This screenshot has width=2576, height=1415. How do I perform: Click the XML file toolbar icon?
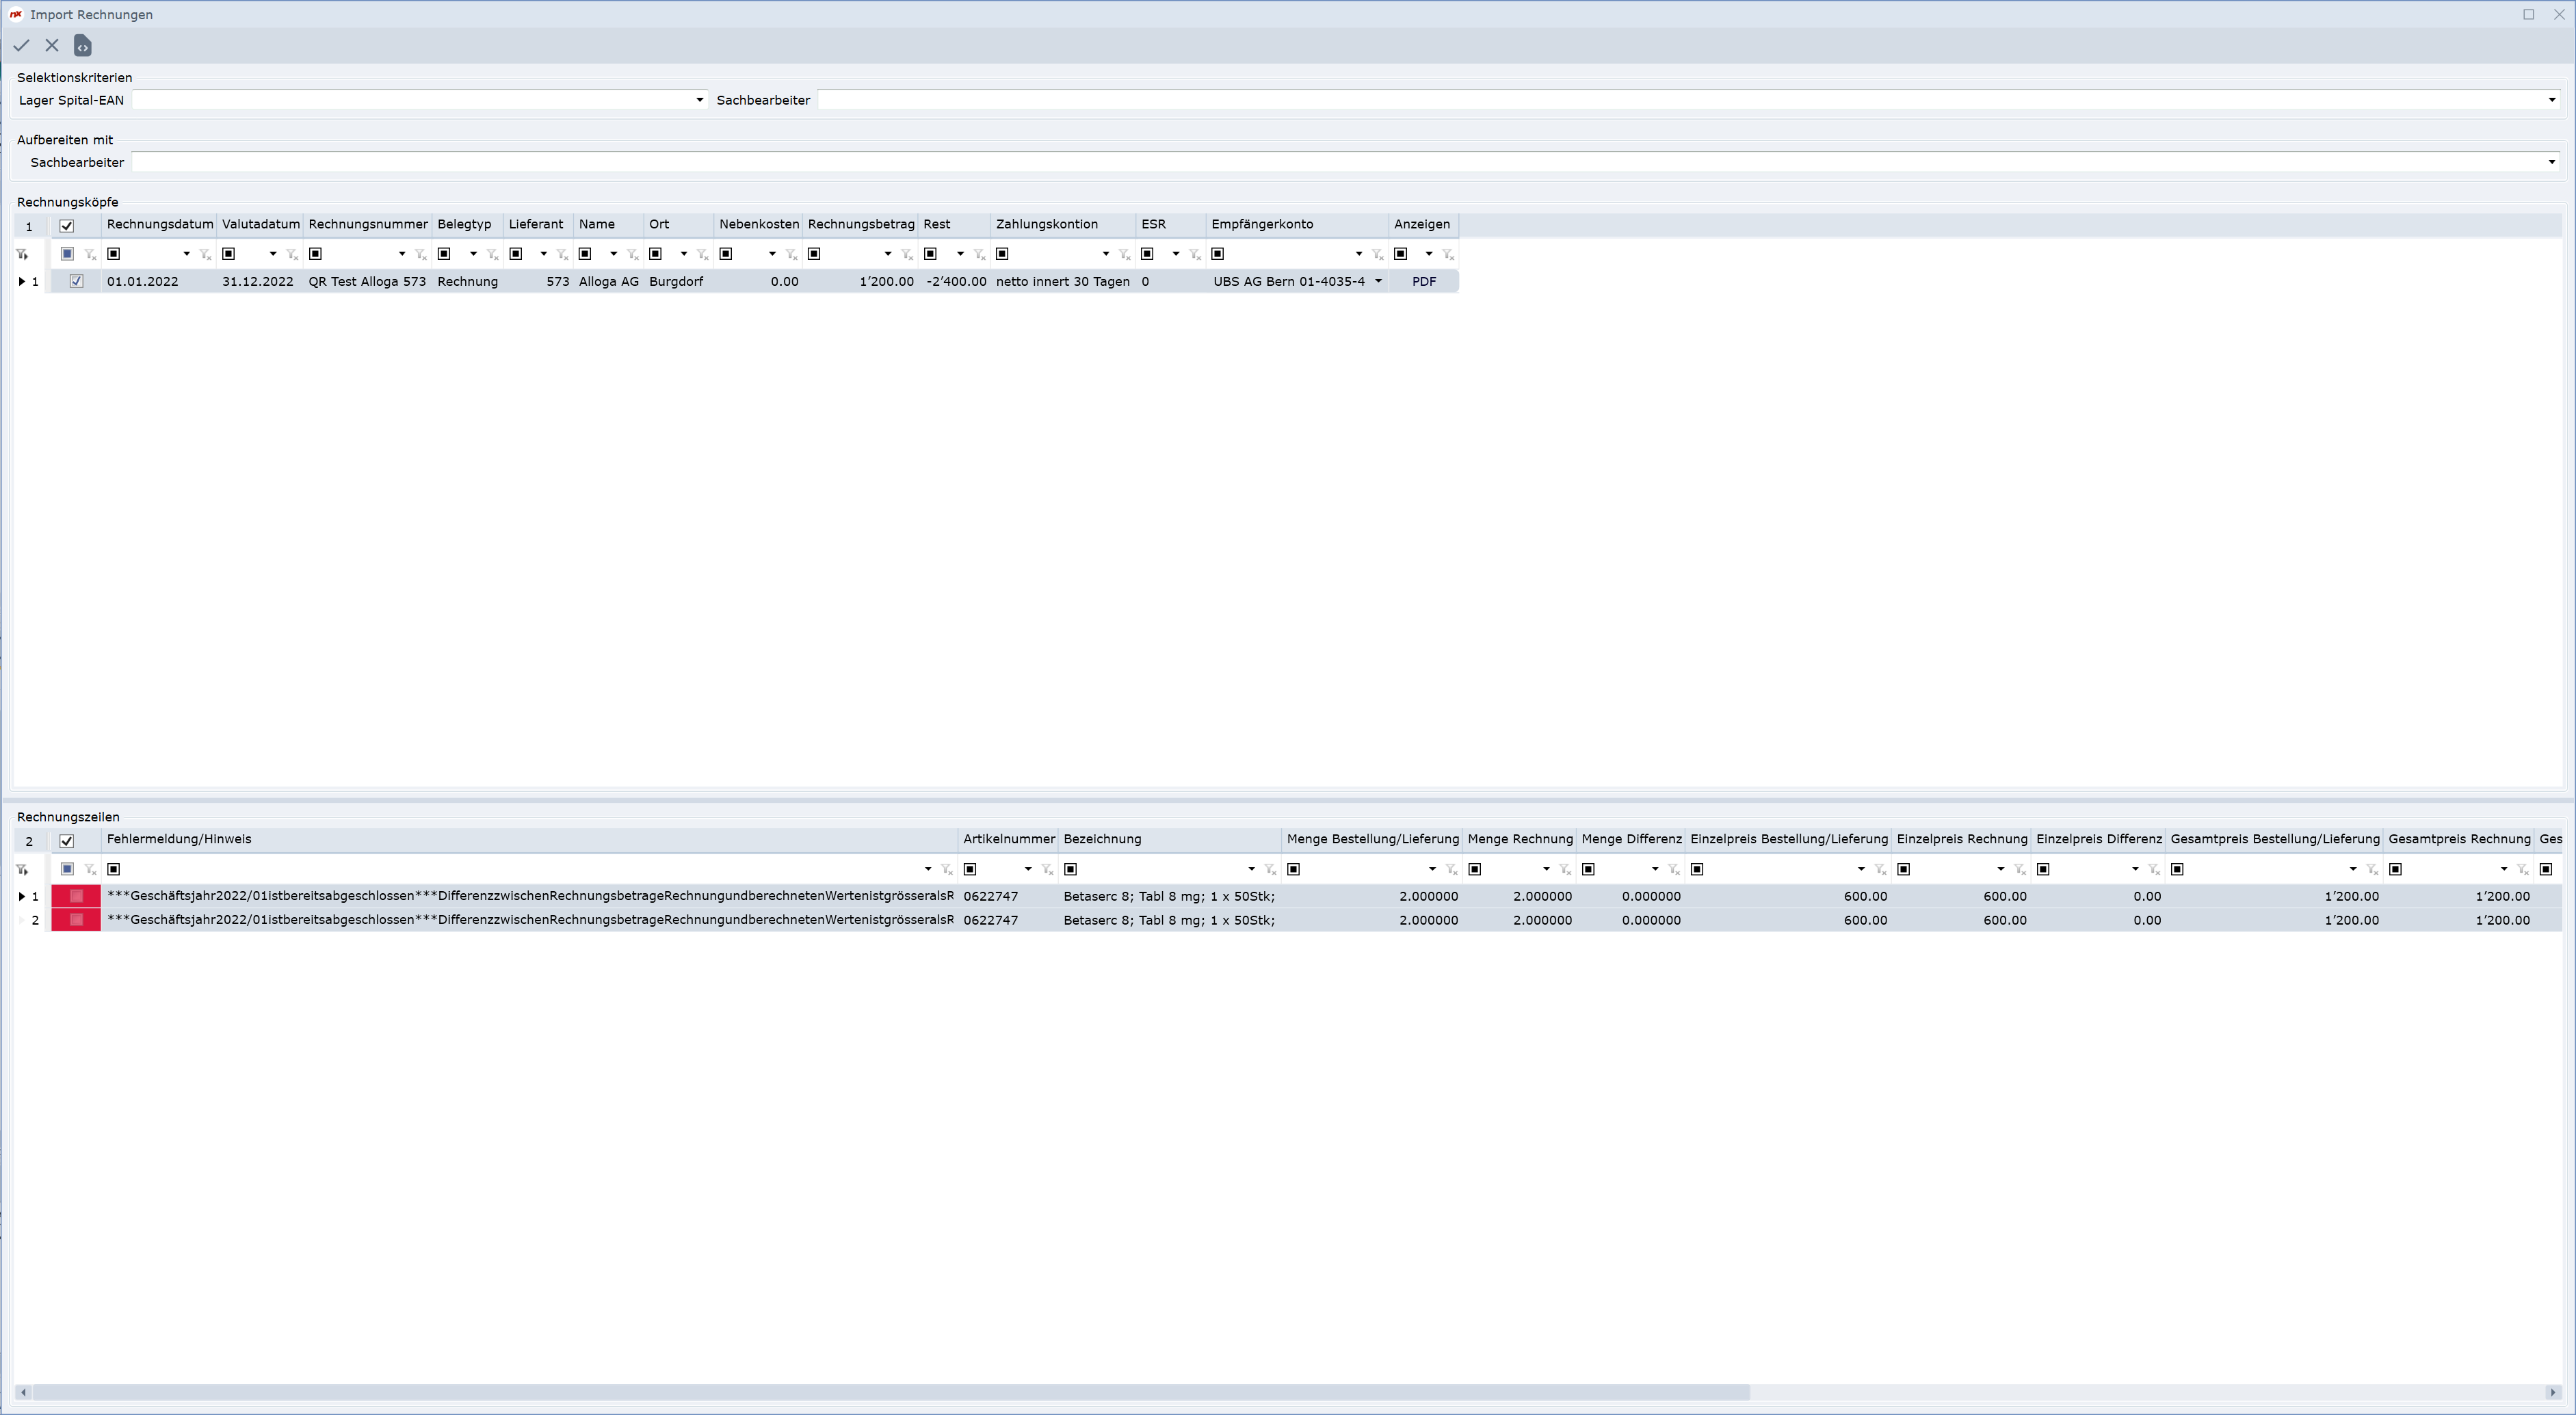(x=83, y=45)
